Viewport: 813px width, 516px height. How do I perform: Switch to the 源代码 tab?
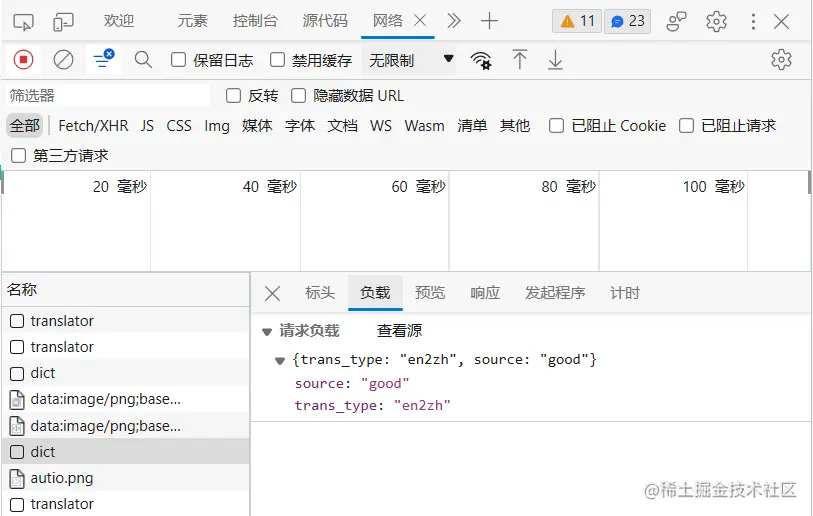(325, 21)
